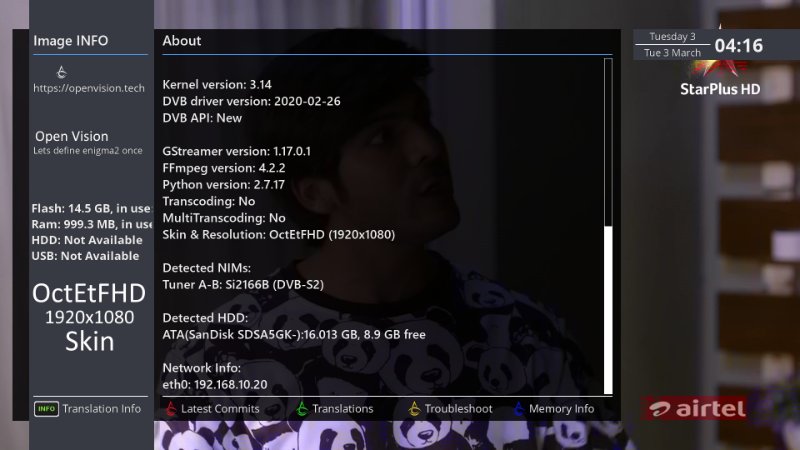
Task: Select the About heading
Action: [x=182, y=41]
